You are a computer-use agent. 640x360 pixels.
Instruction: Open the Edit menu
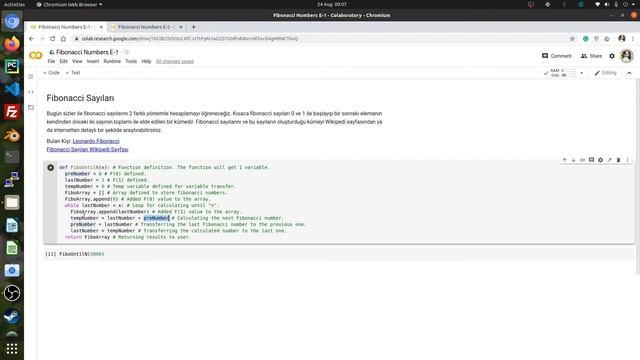64,61
